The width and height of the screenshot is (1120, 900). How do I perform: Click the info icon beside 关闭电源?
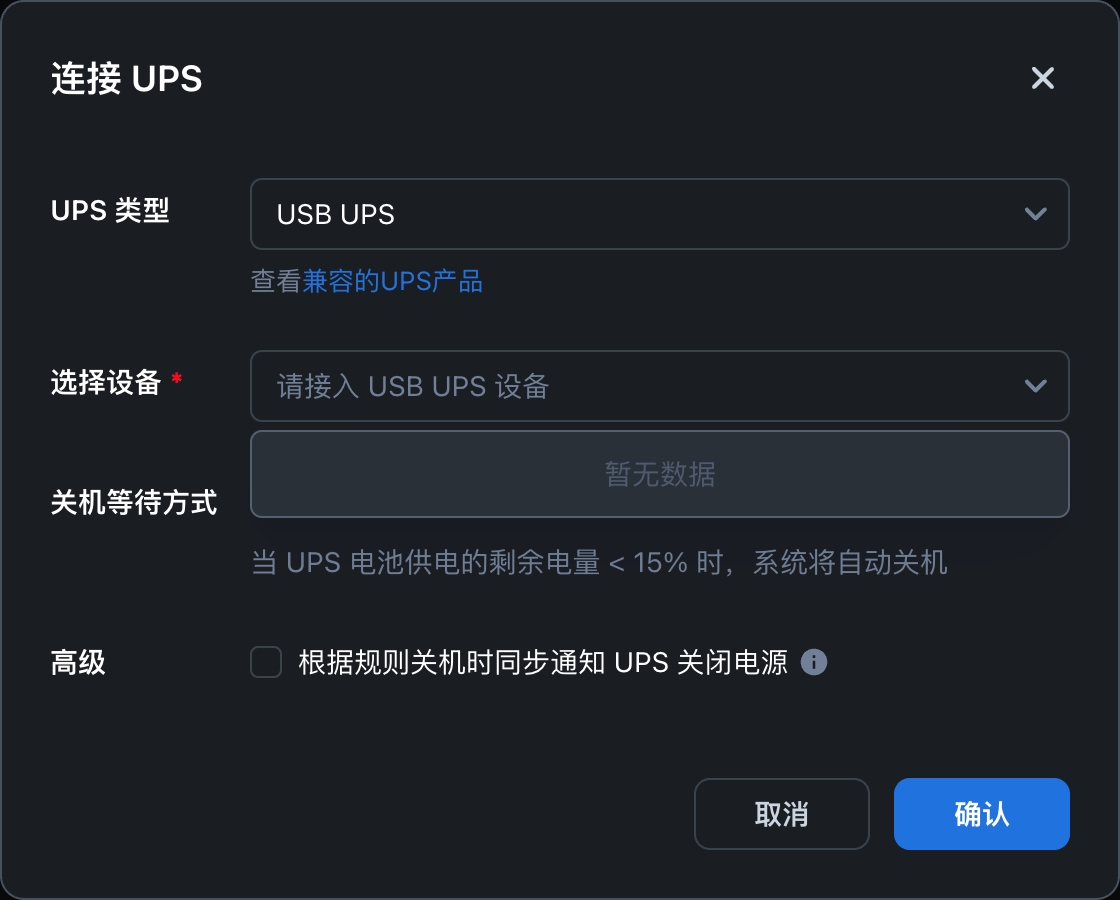click(x=814, y=662)
